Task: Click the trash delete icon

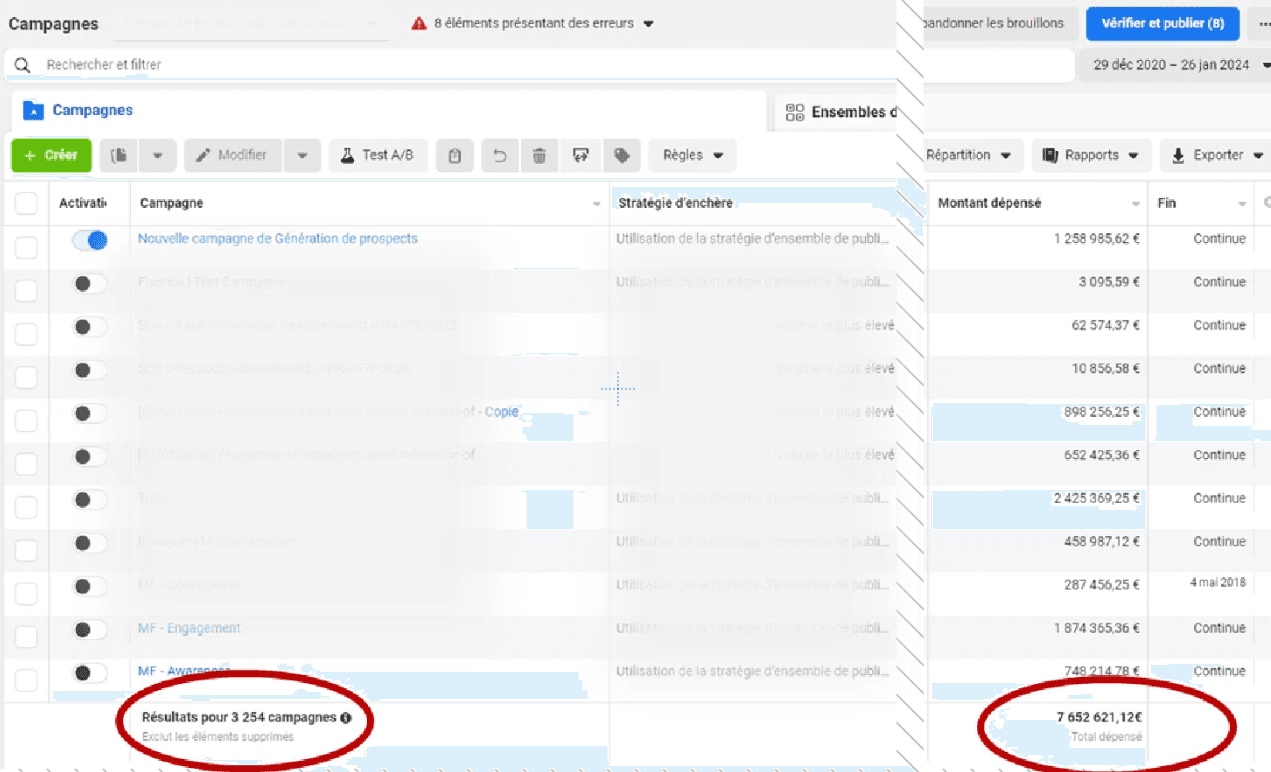Action: tap(539, 155)
